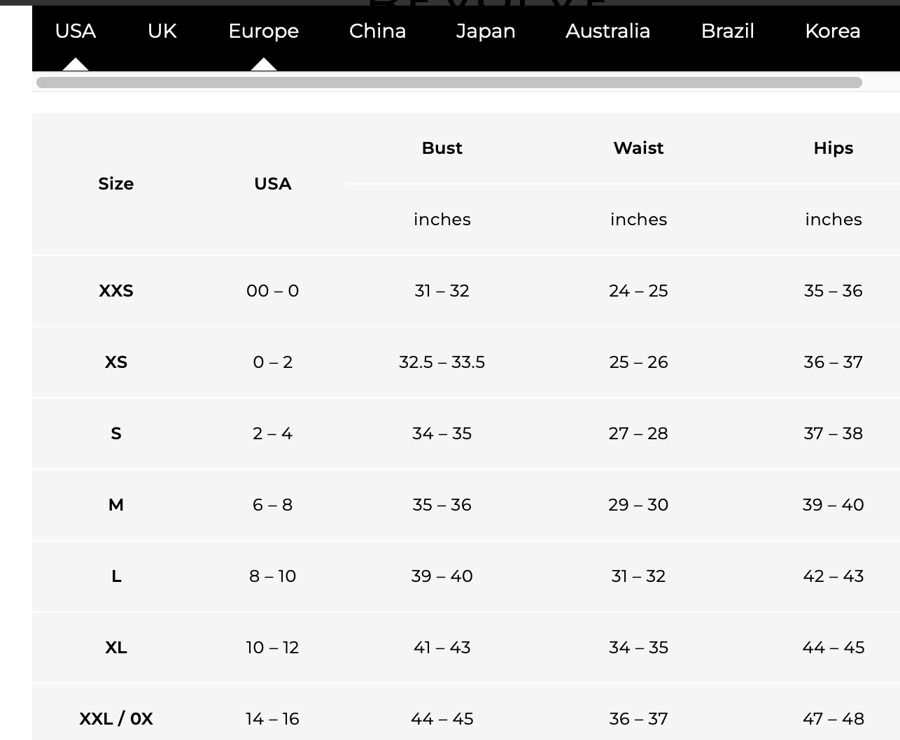The height and width of the screenshot is (740, 900).
Task: Click the USA column header in table
Action: pos(272,184)
